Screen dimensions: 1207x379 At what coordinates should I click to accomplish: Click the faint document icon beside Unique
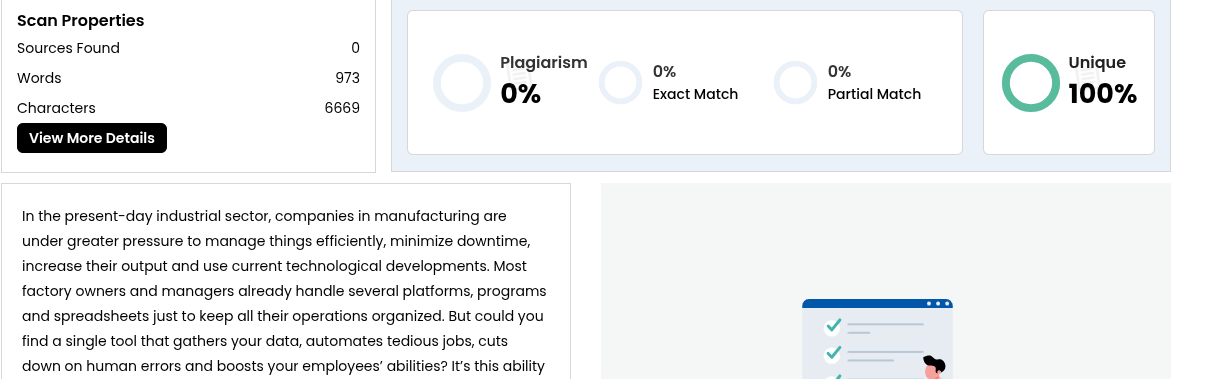[x=1087, y=77]
